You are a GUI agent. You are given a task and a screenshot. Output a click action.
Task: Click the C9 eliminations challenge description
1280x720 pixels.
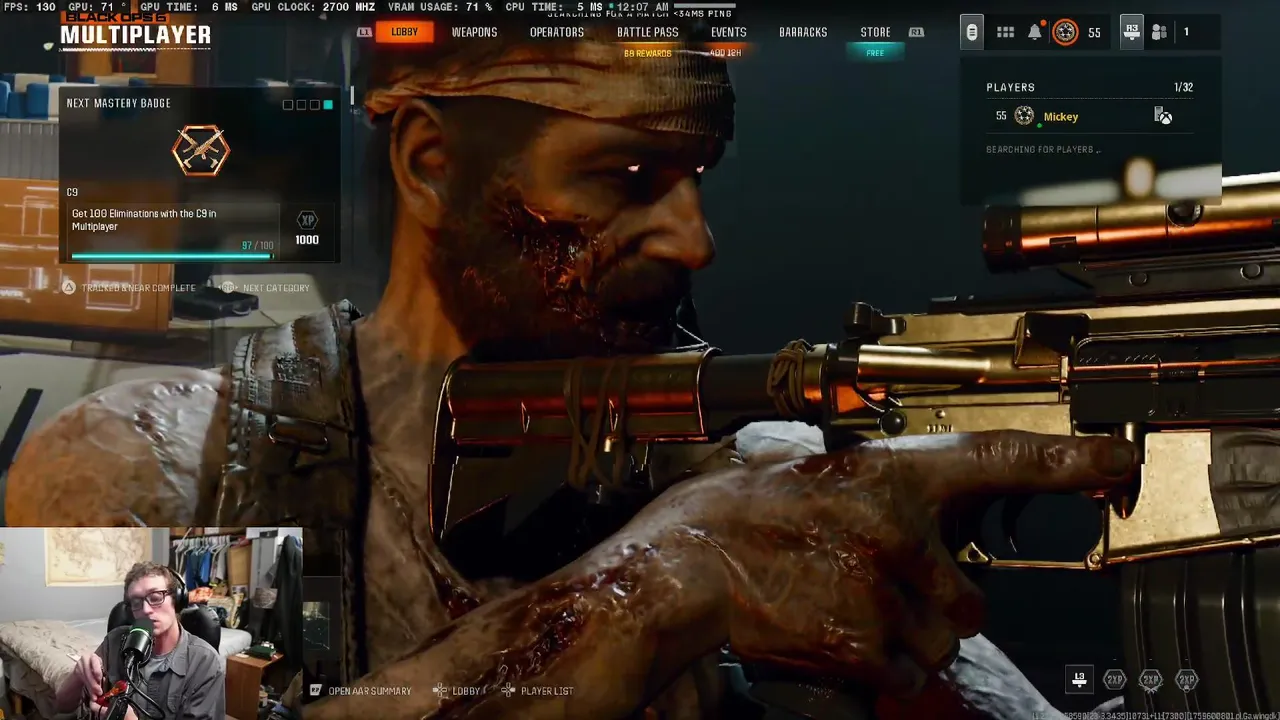(x=144, y=220)
